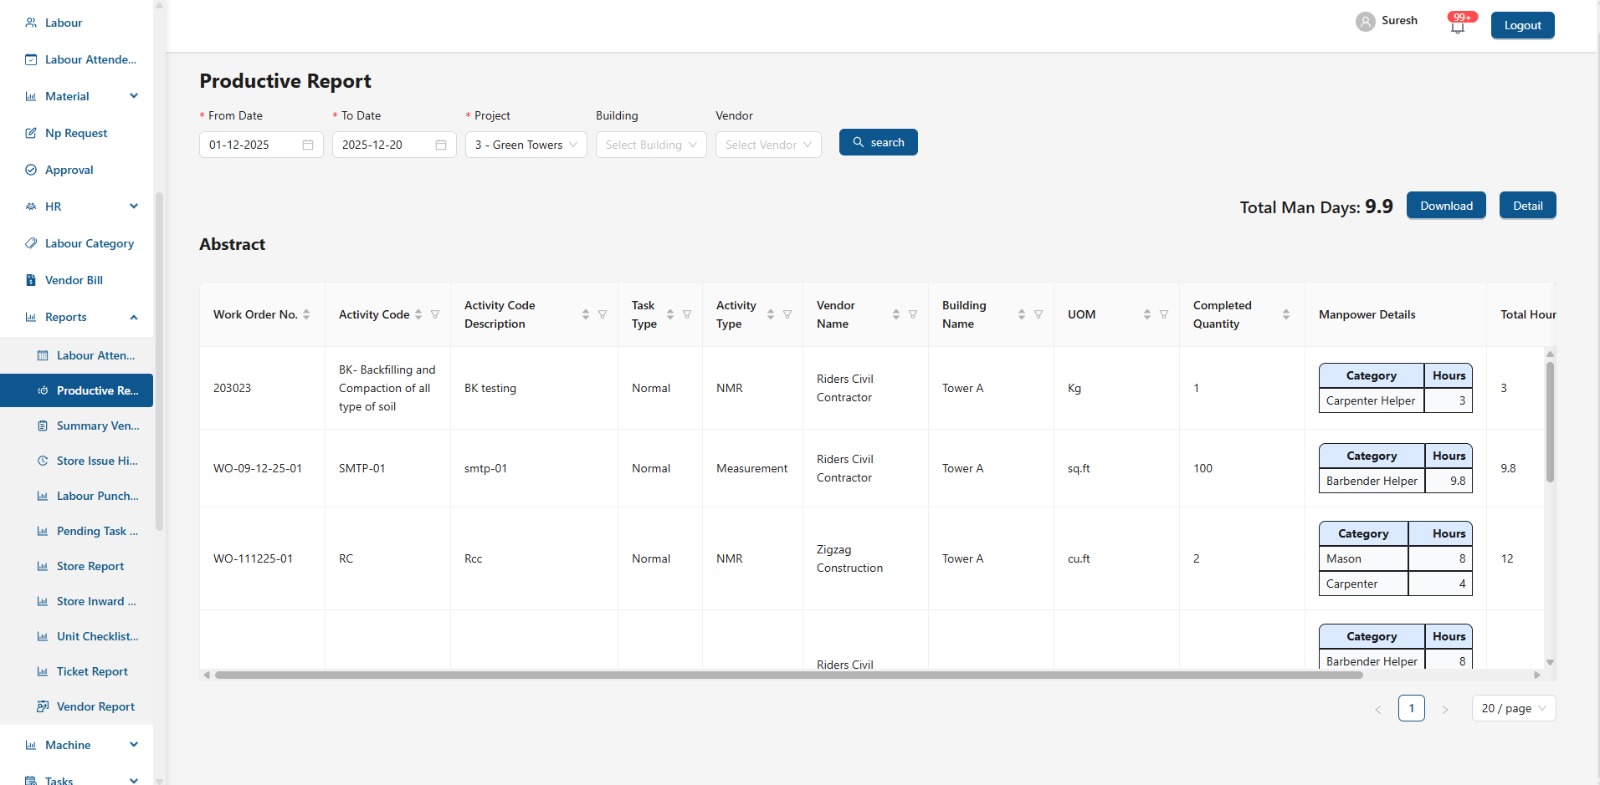The width and height of the screenshot is (1600, 785).
Task: Expand the Tasks sidebar menu
Action: [x=134, y=780]
